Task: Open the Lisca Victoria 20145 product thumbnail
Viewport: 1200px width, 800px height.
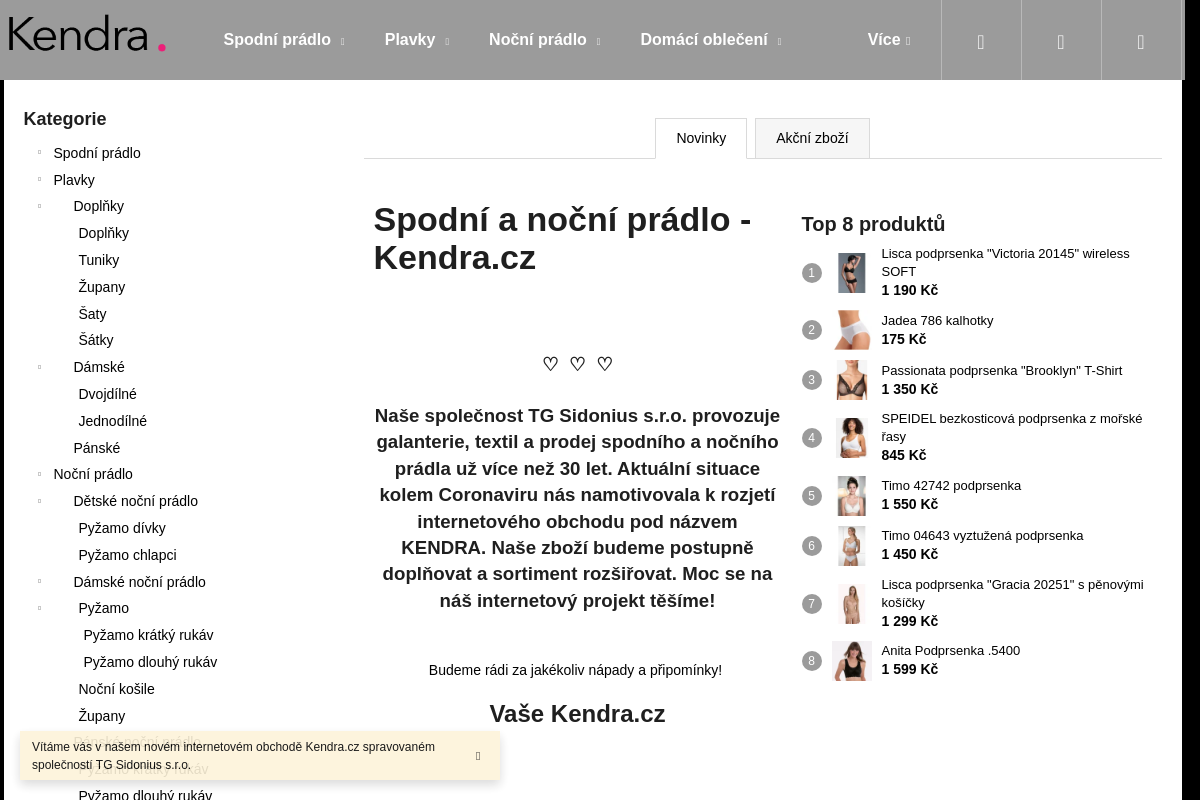Action: [852, 273]
